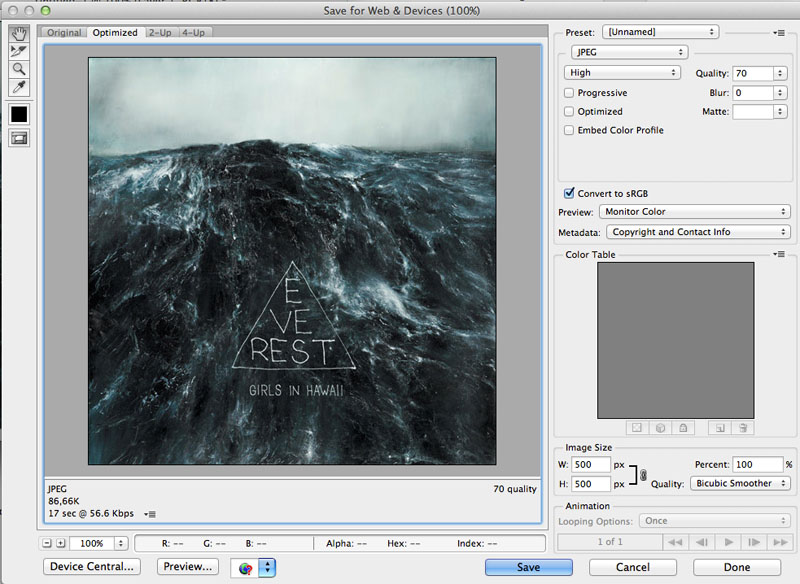
Task: Click the constrain proportions link icon
Action: (643, 475)
